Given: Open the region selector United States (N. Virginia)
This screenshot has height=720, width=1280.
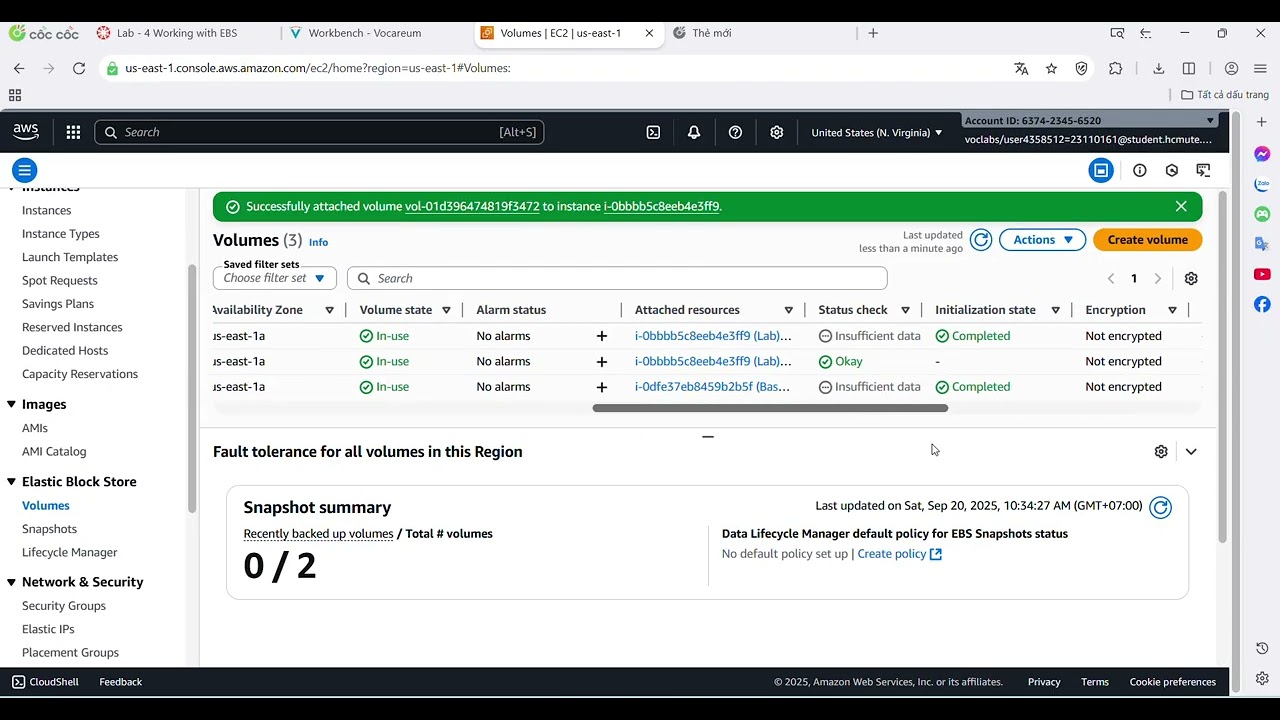Looking at the screenshot, I should [x=876, y=132].
